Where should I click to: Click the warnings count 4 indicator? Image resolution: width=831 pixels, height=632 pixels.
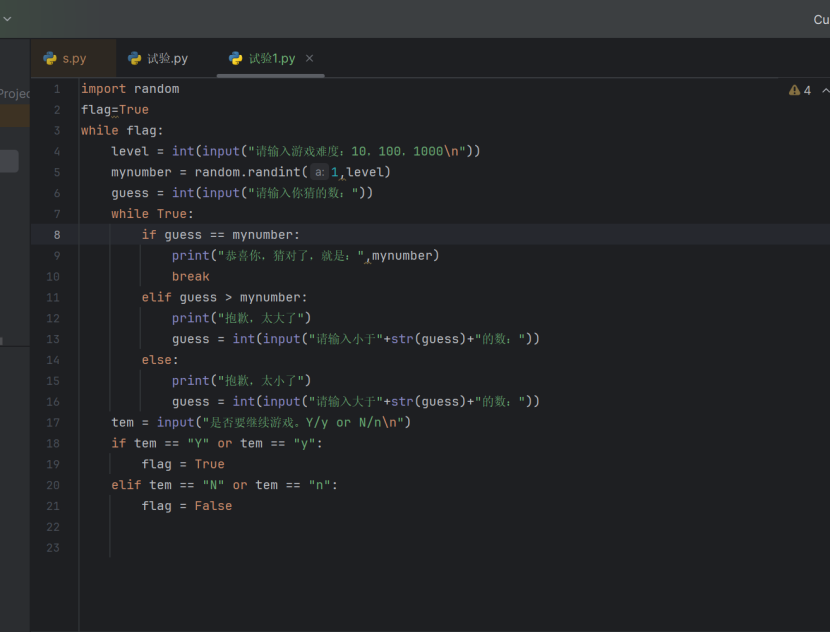pos(807,90)
